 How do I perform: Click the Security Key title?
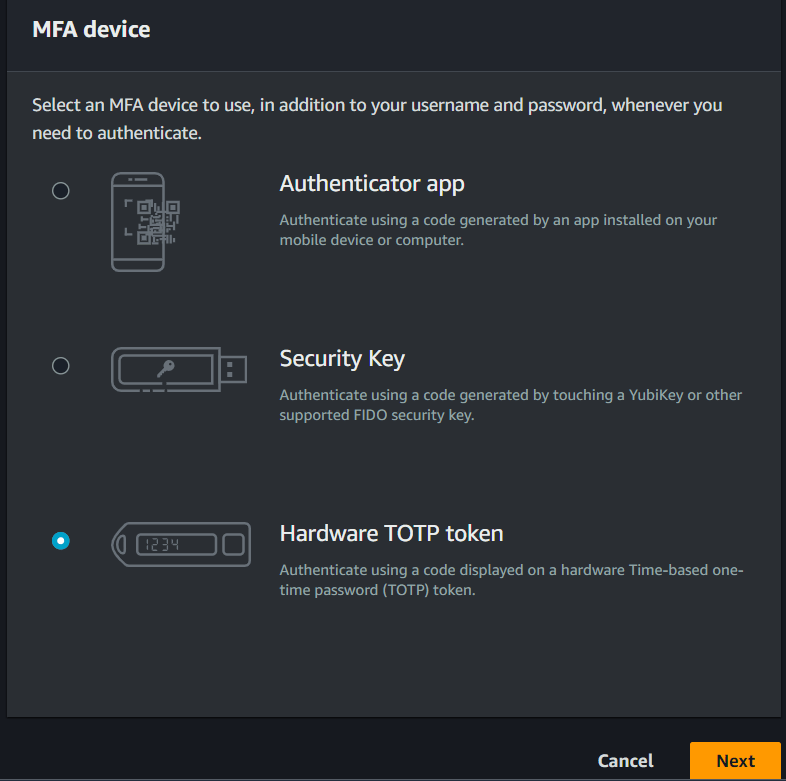(342, 359)
